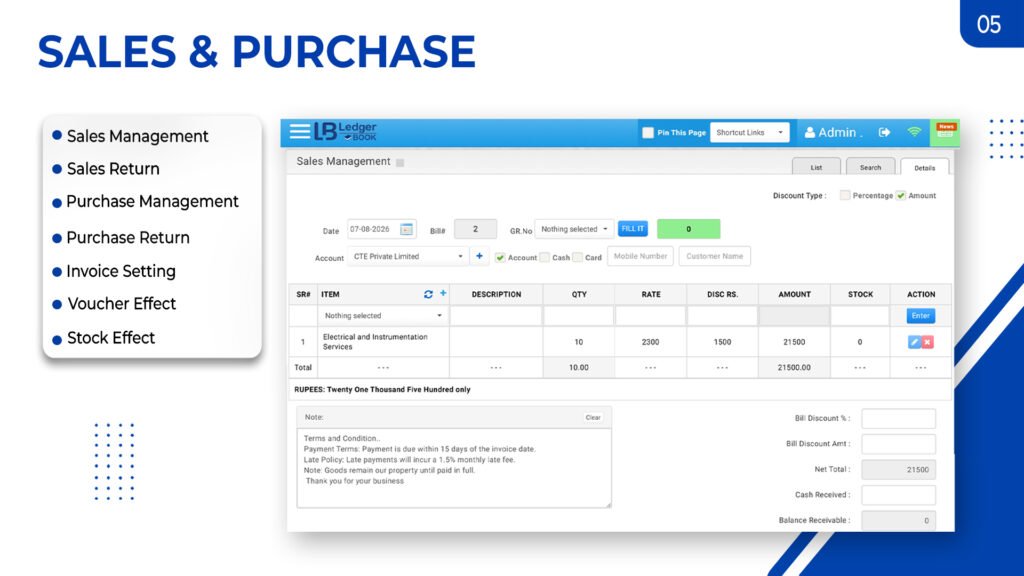Click the Date input field
1024x576 pixels.
pyautogui.click(x=373, y=229)
